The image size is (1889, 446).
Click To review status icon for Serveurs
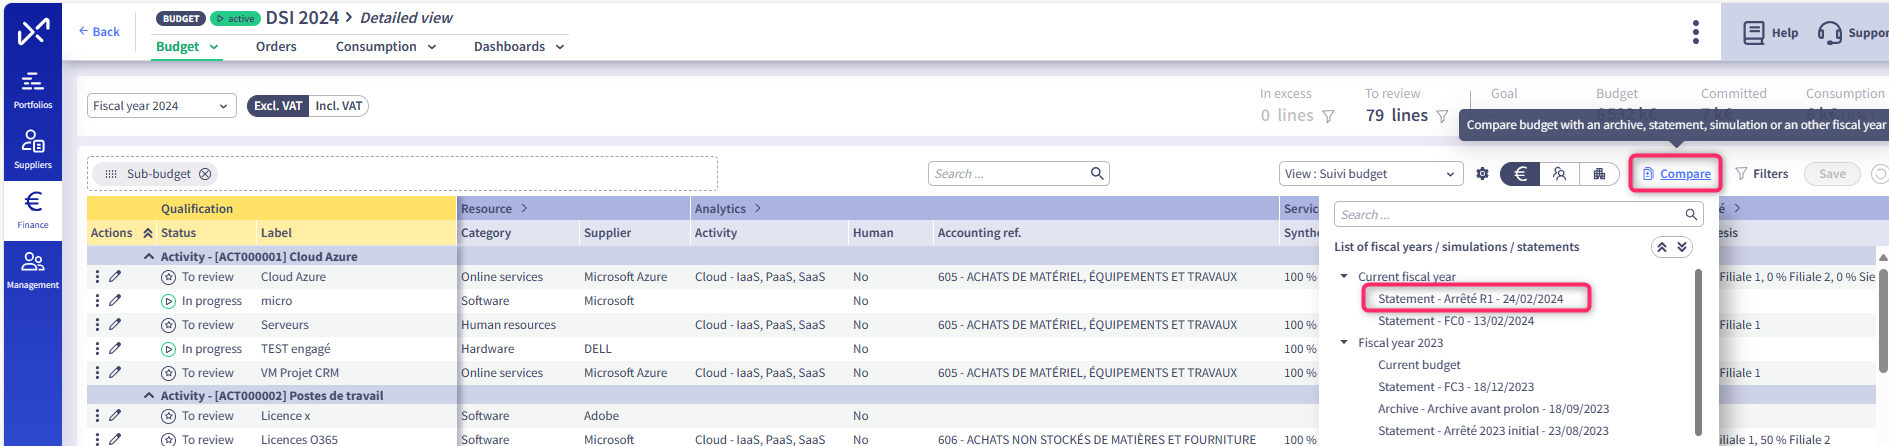point(169,325)
